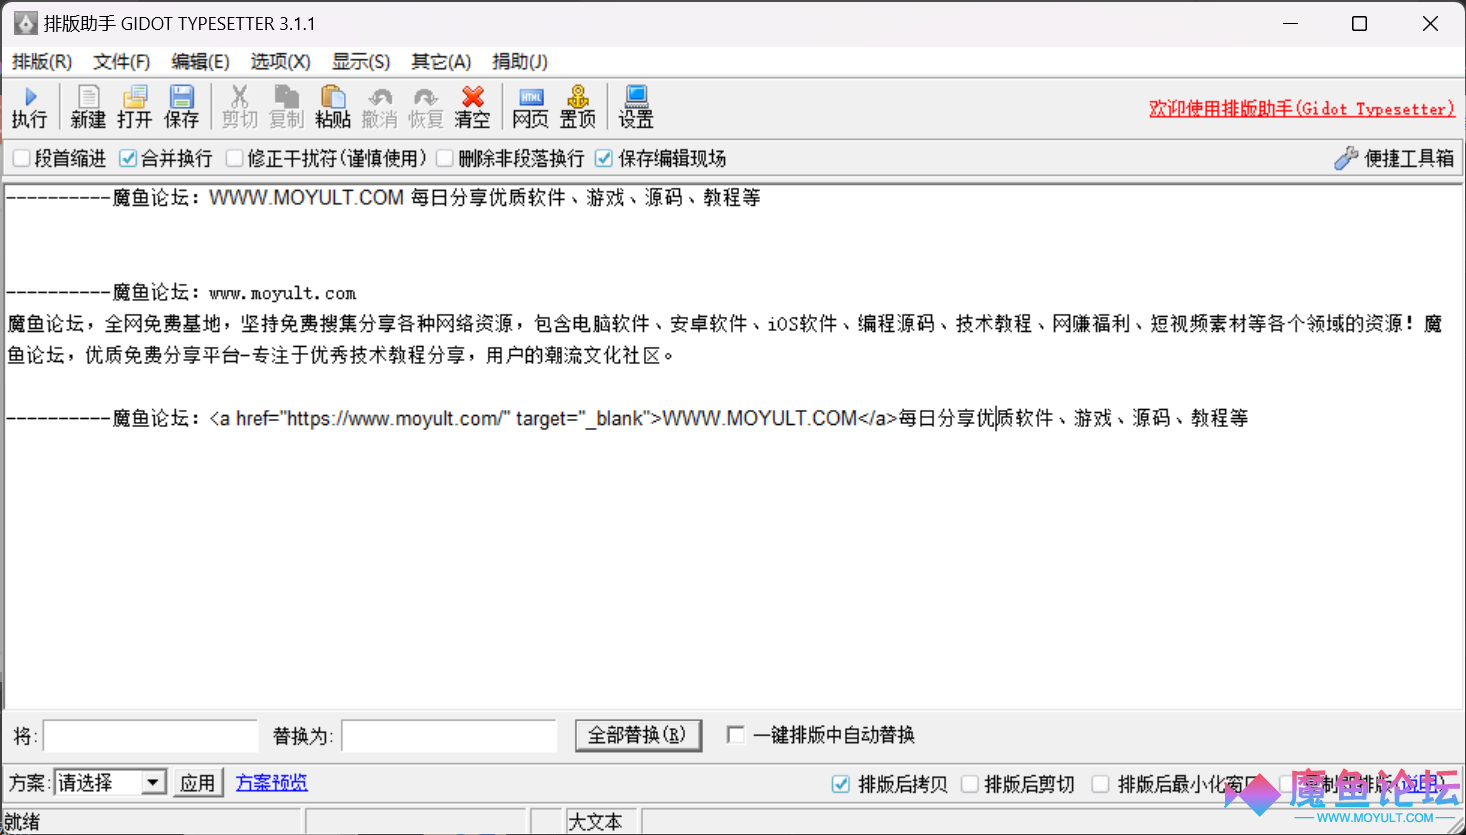The width and height of the screenshot is (1466, 835).
Task: Close the 排版助手 window
Action: click(x=1430, y=23)
